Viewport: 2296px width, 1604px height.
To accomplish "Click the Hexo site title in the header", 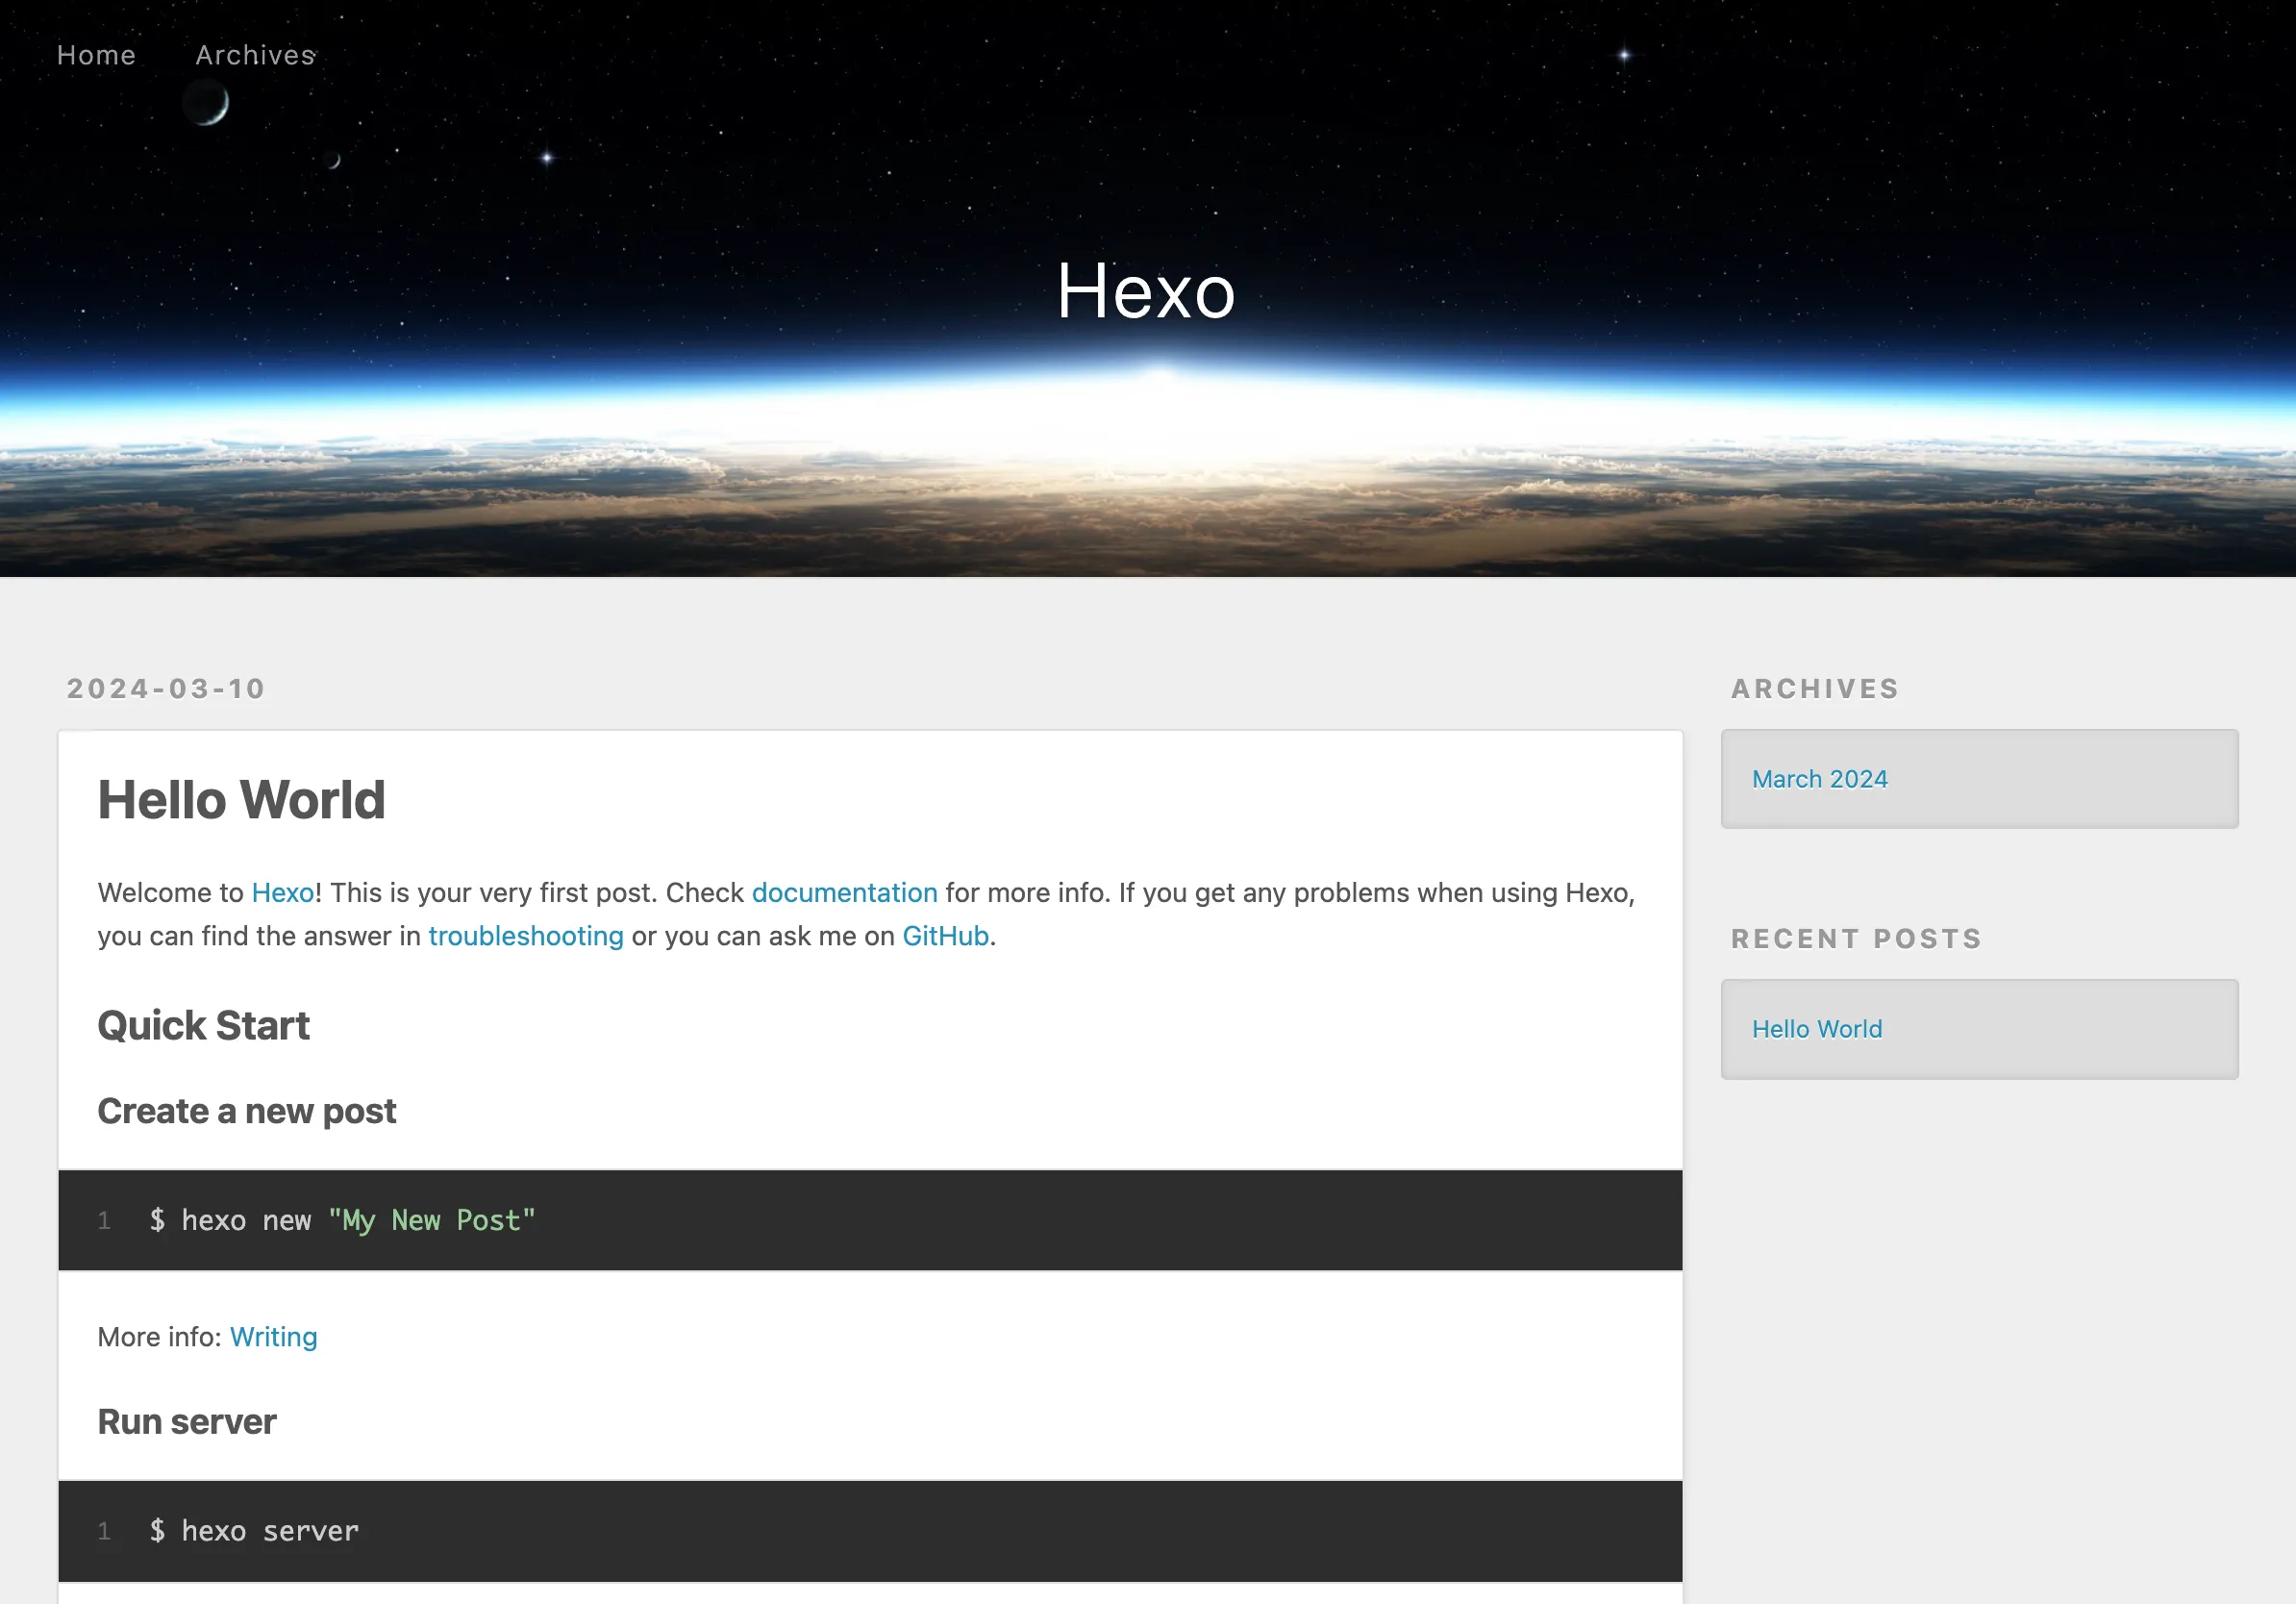I will [x=1146, y=292].
